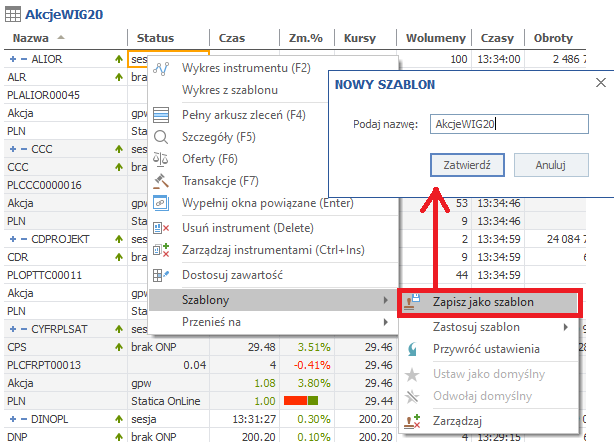
Task: Click the Statica OnLine cell
Action: pos(166,401)
